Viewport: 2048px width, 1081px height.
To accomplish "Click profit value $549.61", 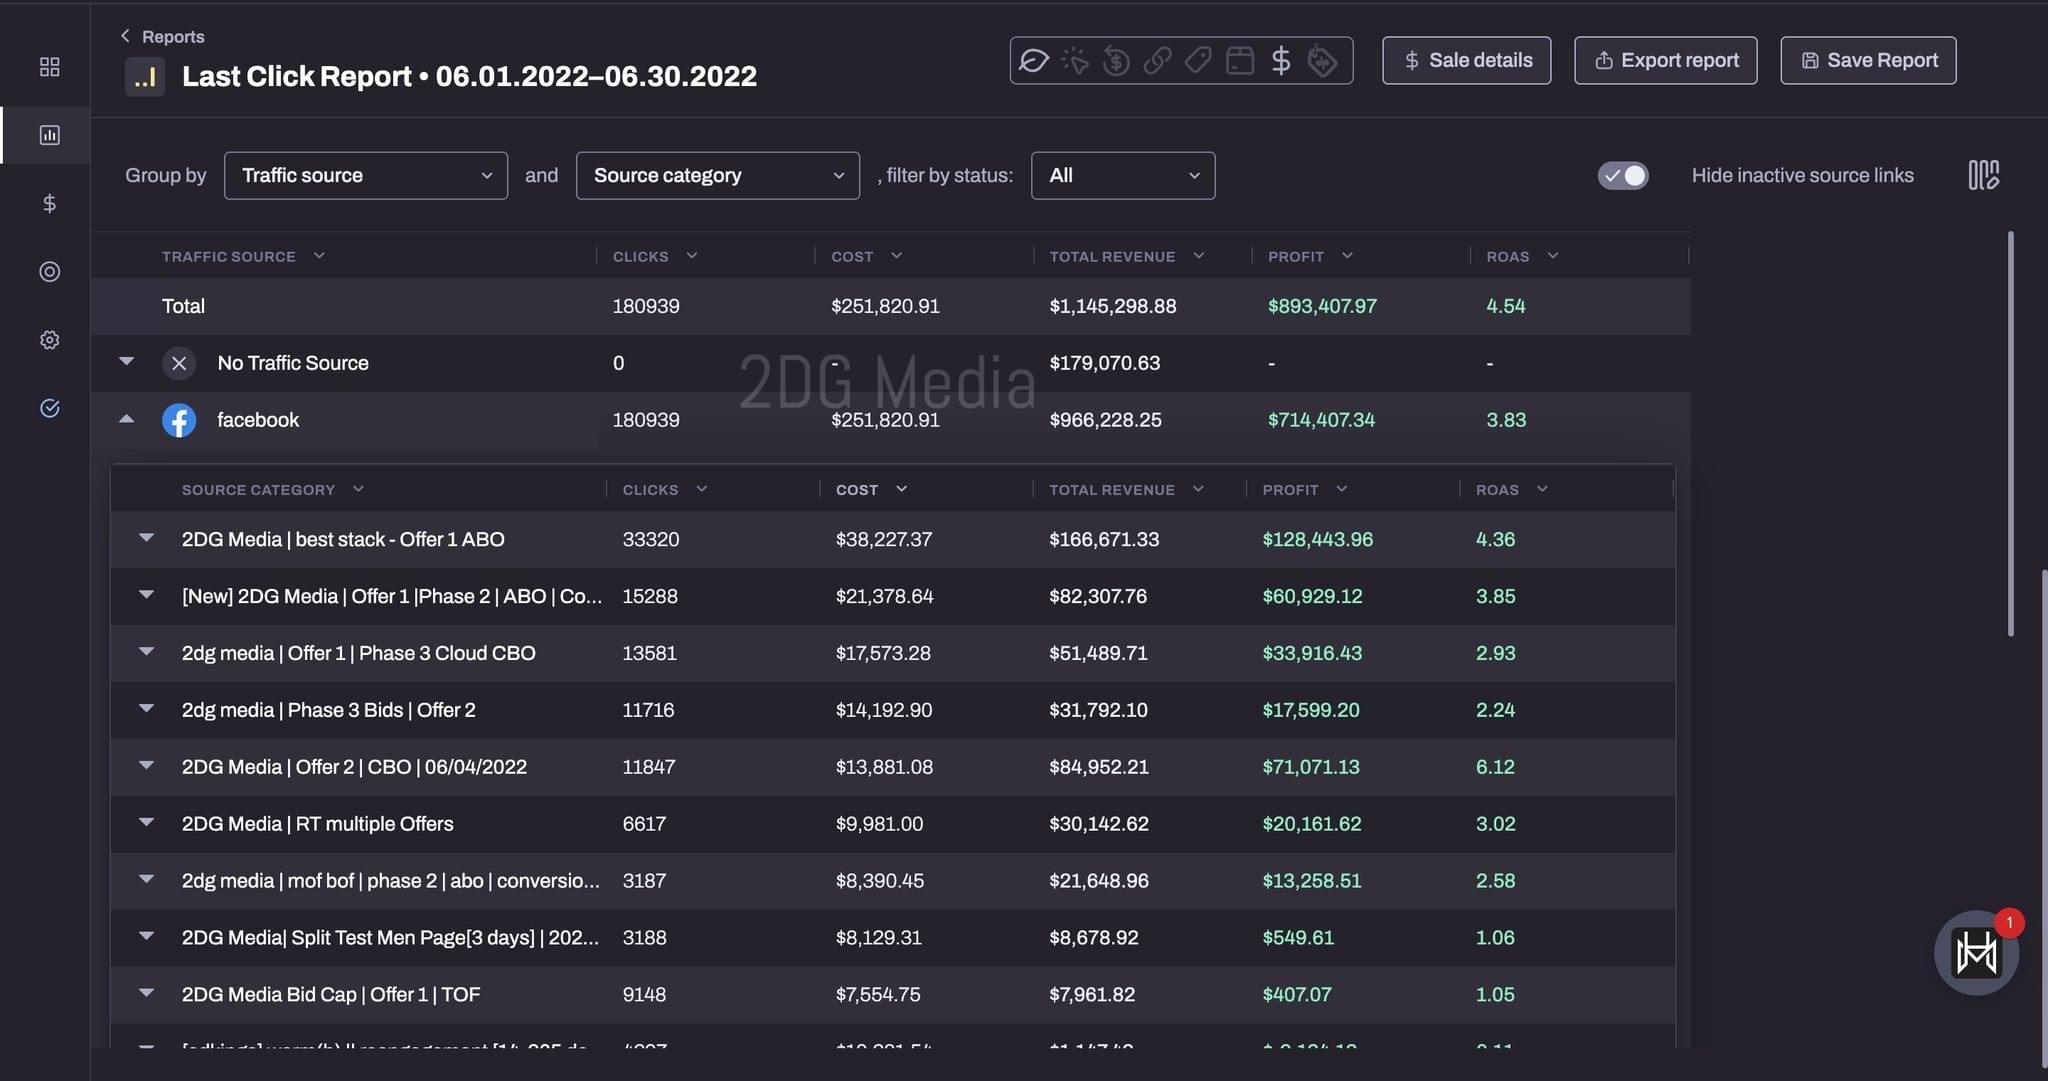I will 1298,938.
